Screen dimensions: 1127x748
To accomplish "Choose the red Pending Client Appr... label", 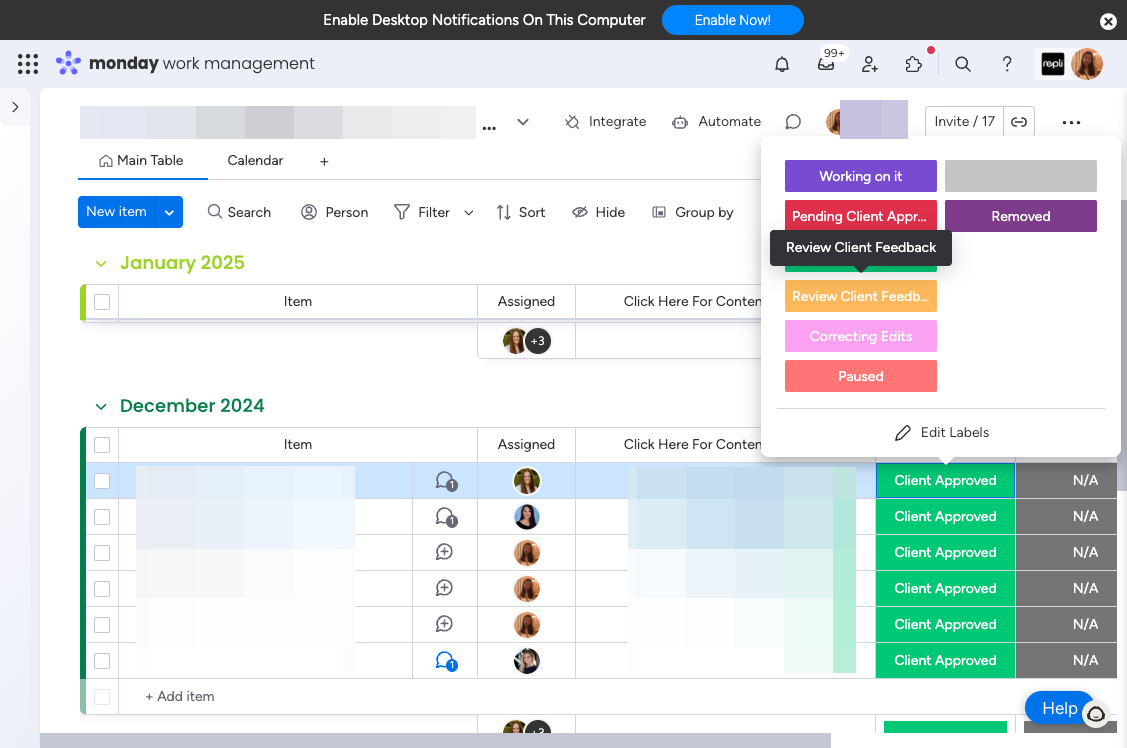I will pos(860,216).
